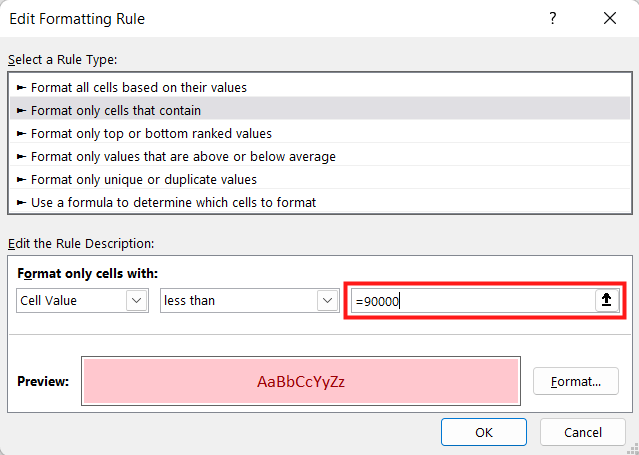Click the help question mark icon
The width and height of the screenshot is (639, 455).
click(552, 18)
